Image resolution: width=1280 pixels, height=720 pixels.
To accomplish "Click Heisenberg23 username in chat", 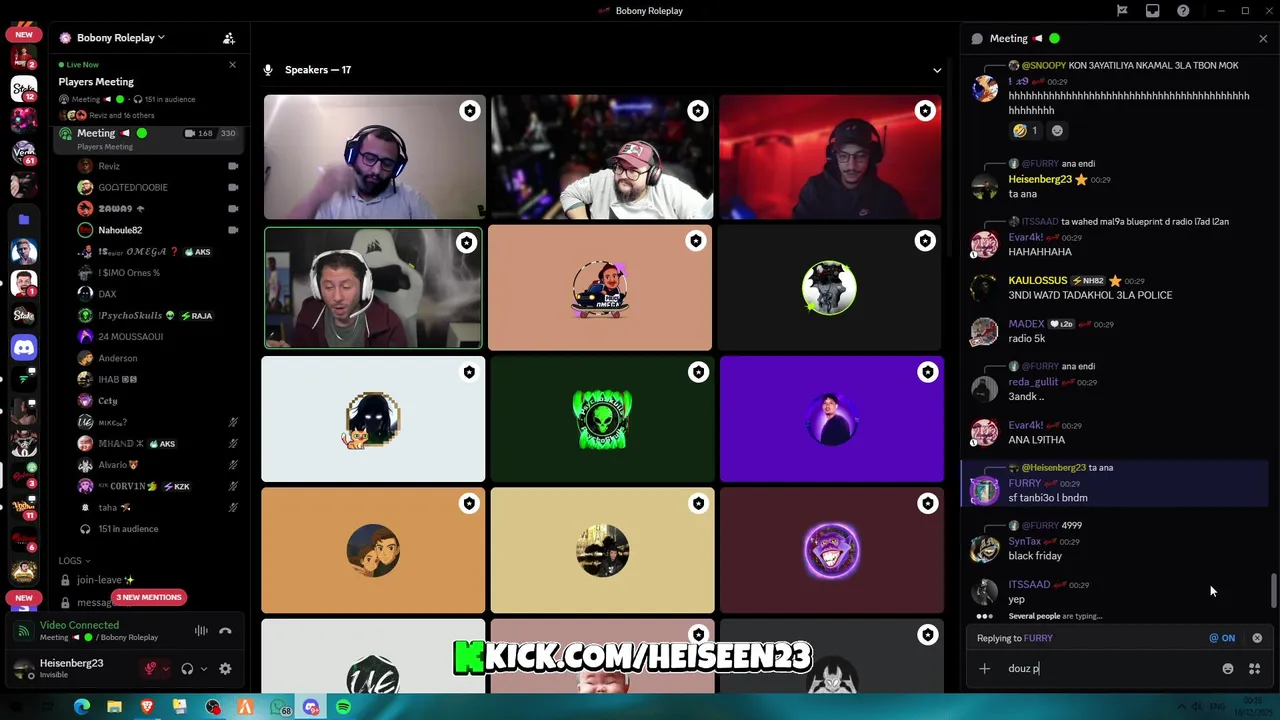I will coord(1040,179).
